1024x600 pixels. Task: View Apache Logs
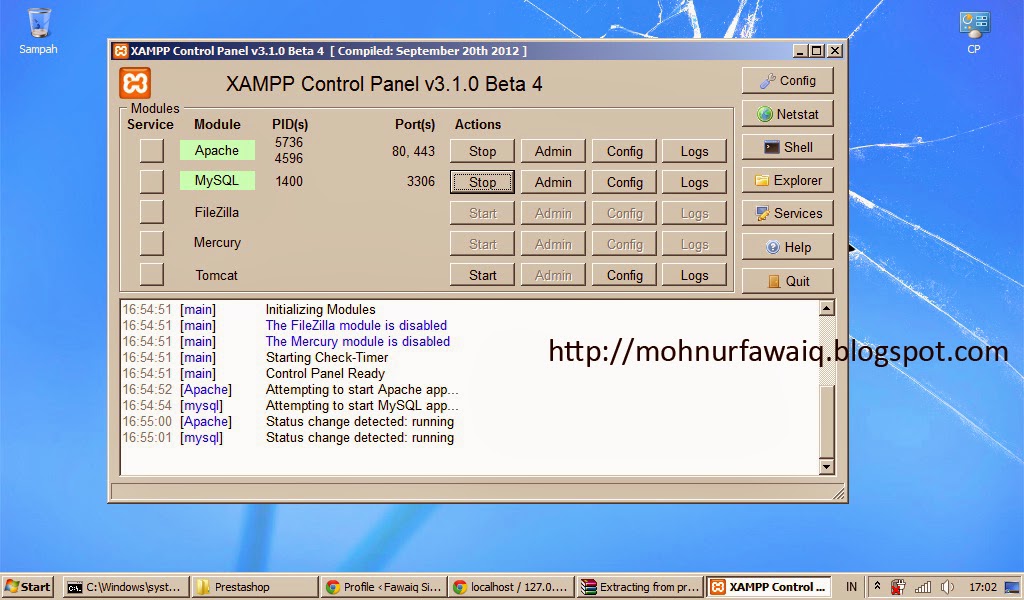click(694, 151)
